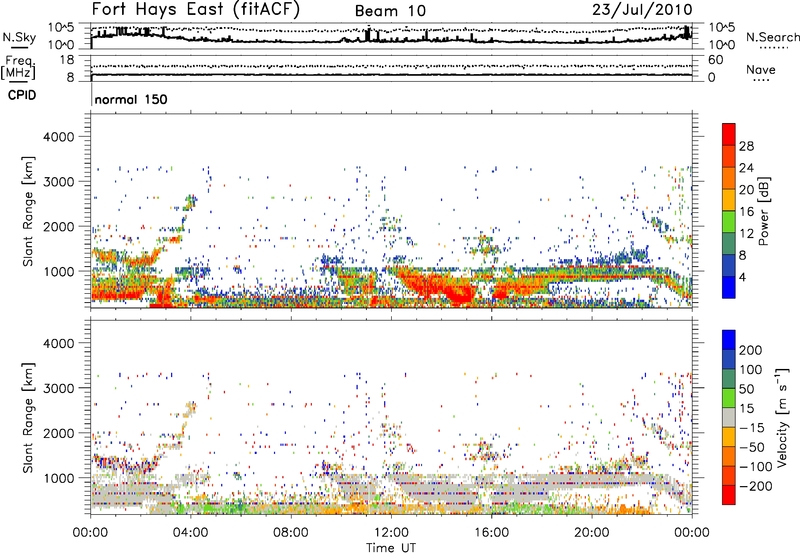The image size is (800, 554).
Task: Click the "18" frequency tick label
Action: 67,60
